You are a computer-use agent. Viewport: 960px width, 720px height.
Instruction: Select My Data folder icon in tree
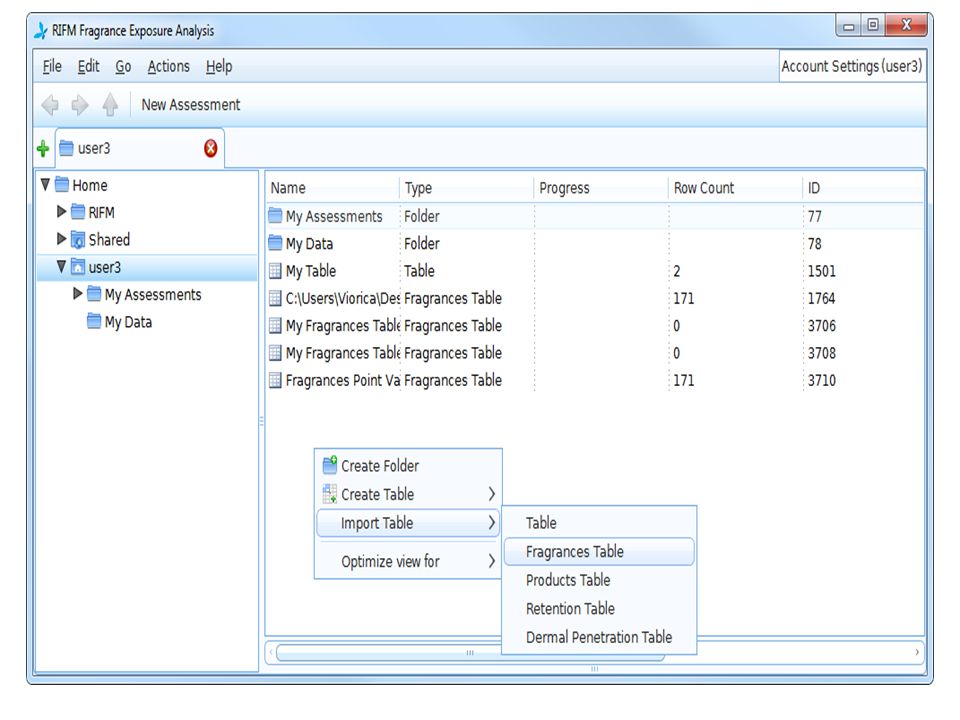click(94, 321)
